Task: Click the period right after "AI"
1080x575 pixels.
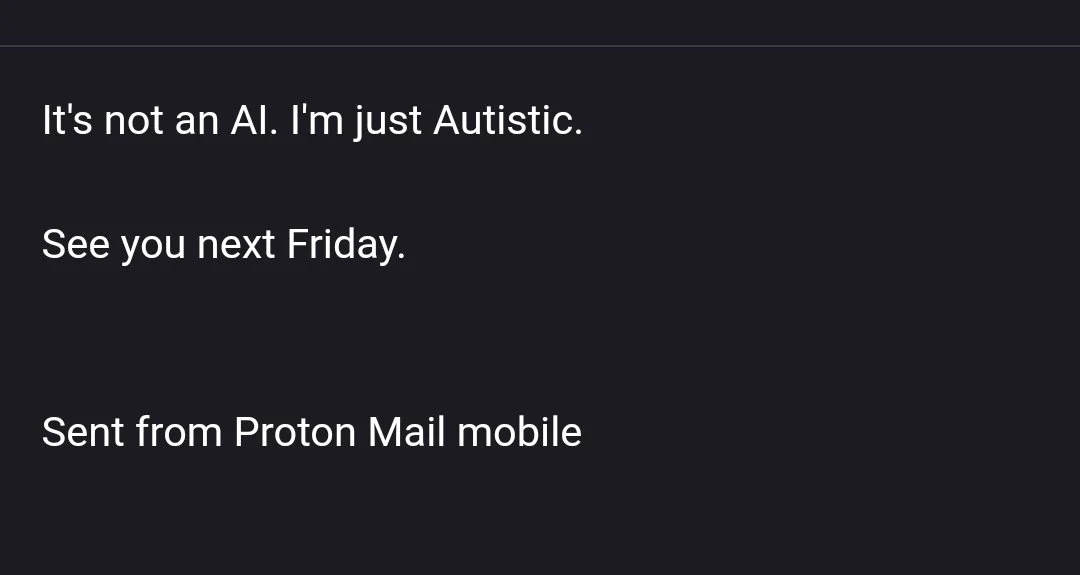Action: click(x=273, y=132)
